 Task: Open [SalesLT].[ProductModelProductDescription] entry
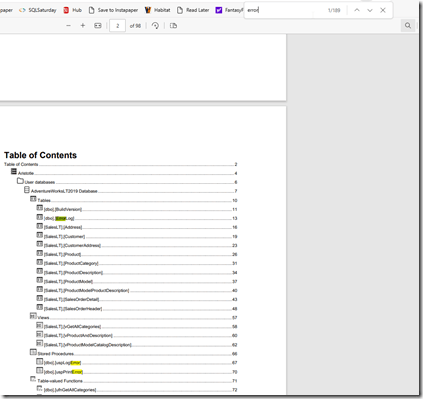point(86,291)
